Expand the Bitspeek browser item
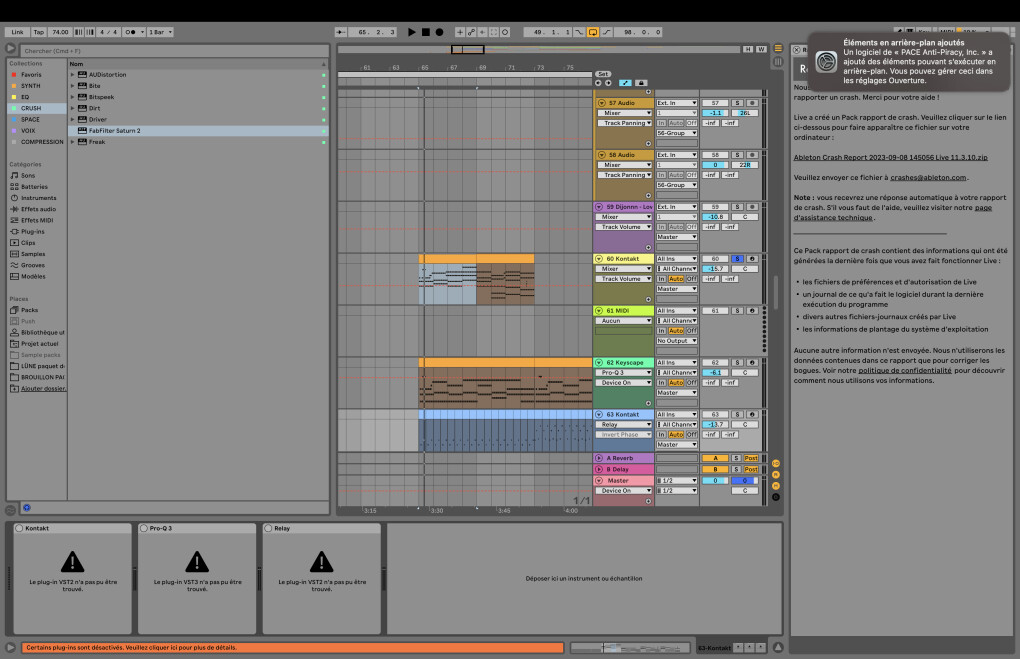The width and height of the screenshot is (1020, 659). [x=72, y=97]
